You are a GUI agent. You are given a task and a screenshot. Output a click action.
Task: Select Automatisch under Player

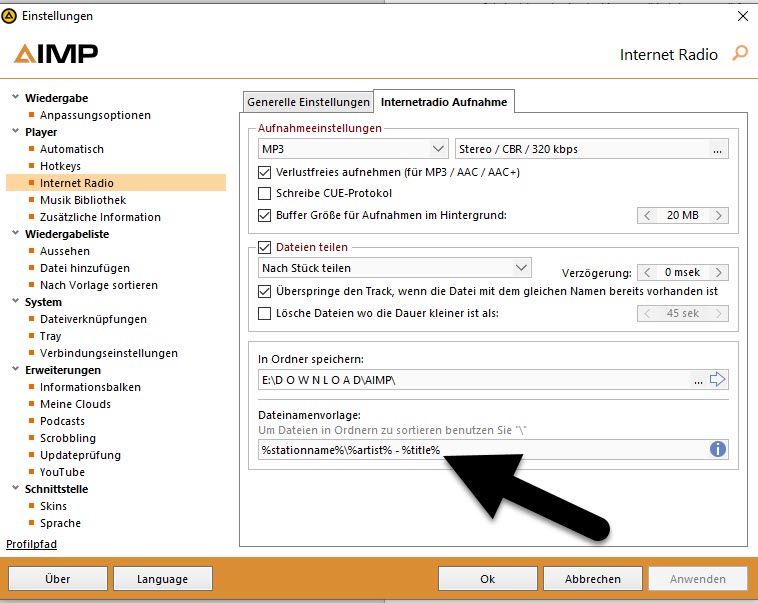coord(72,149)
